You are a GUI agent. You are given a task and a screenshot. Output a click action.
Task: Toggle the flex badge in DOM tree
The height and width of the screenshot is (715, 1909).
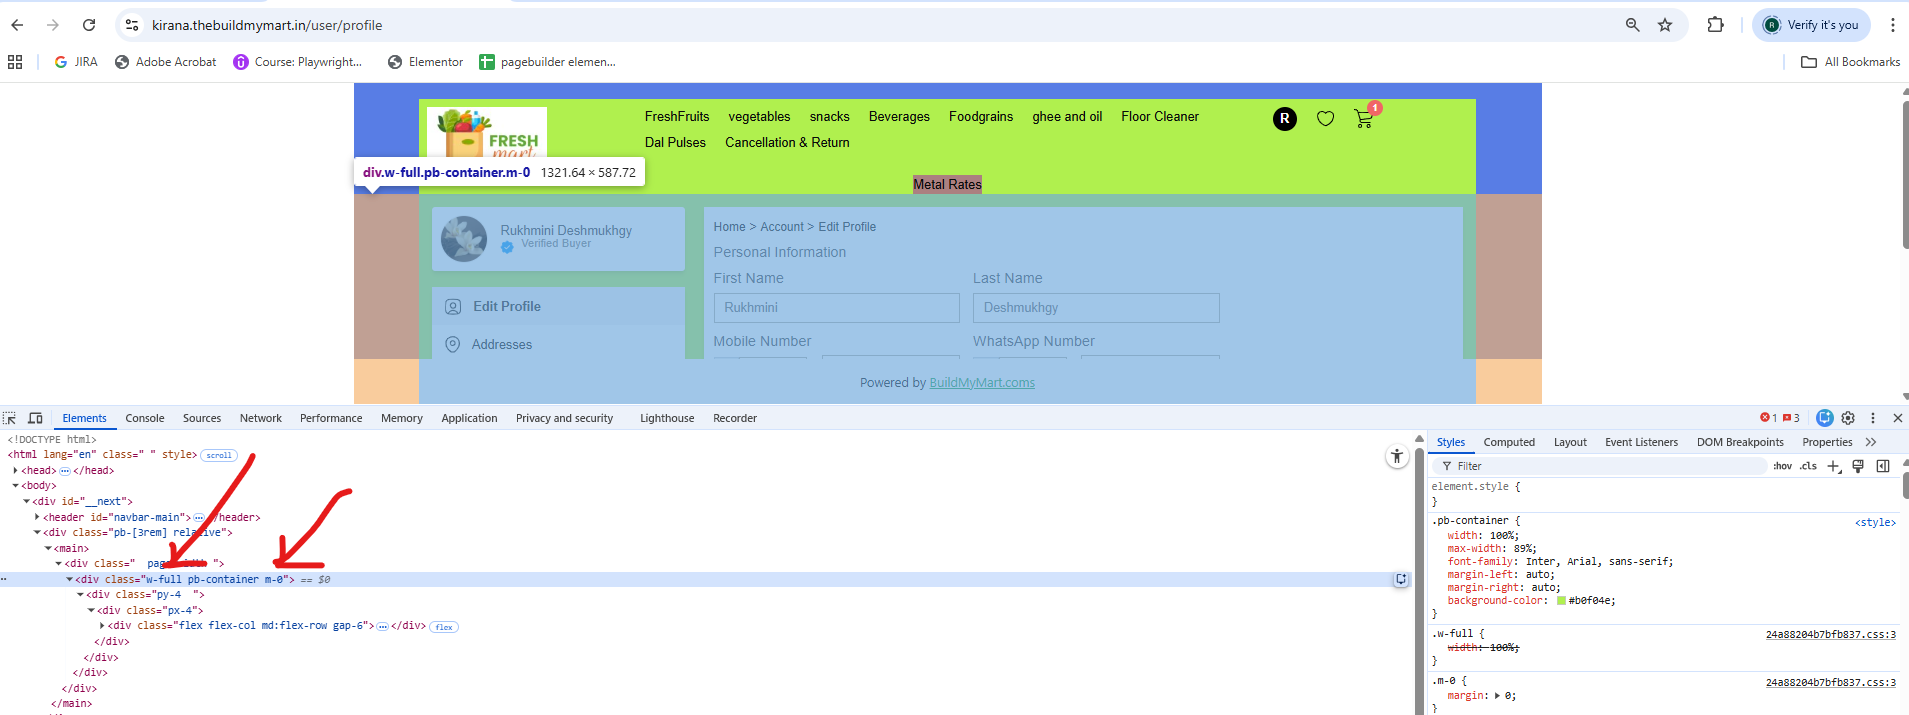point(444,627)
